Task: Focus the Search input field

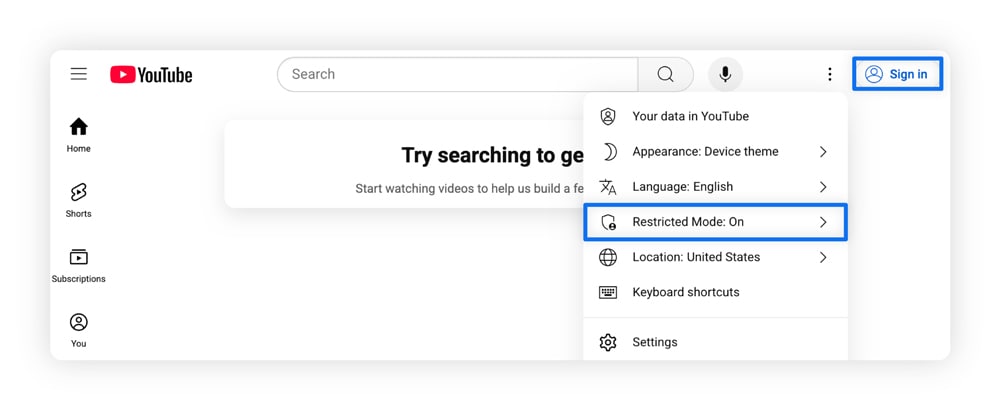Action: [457, 75]
